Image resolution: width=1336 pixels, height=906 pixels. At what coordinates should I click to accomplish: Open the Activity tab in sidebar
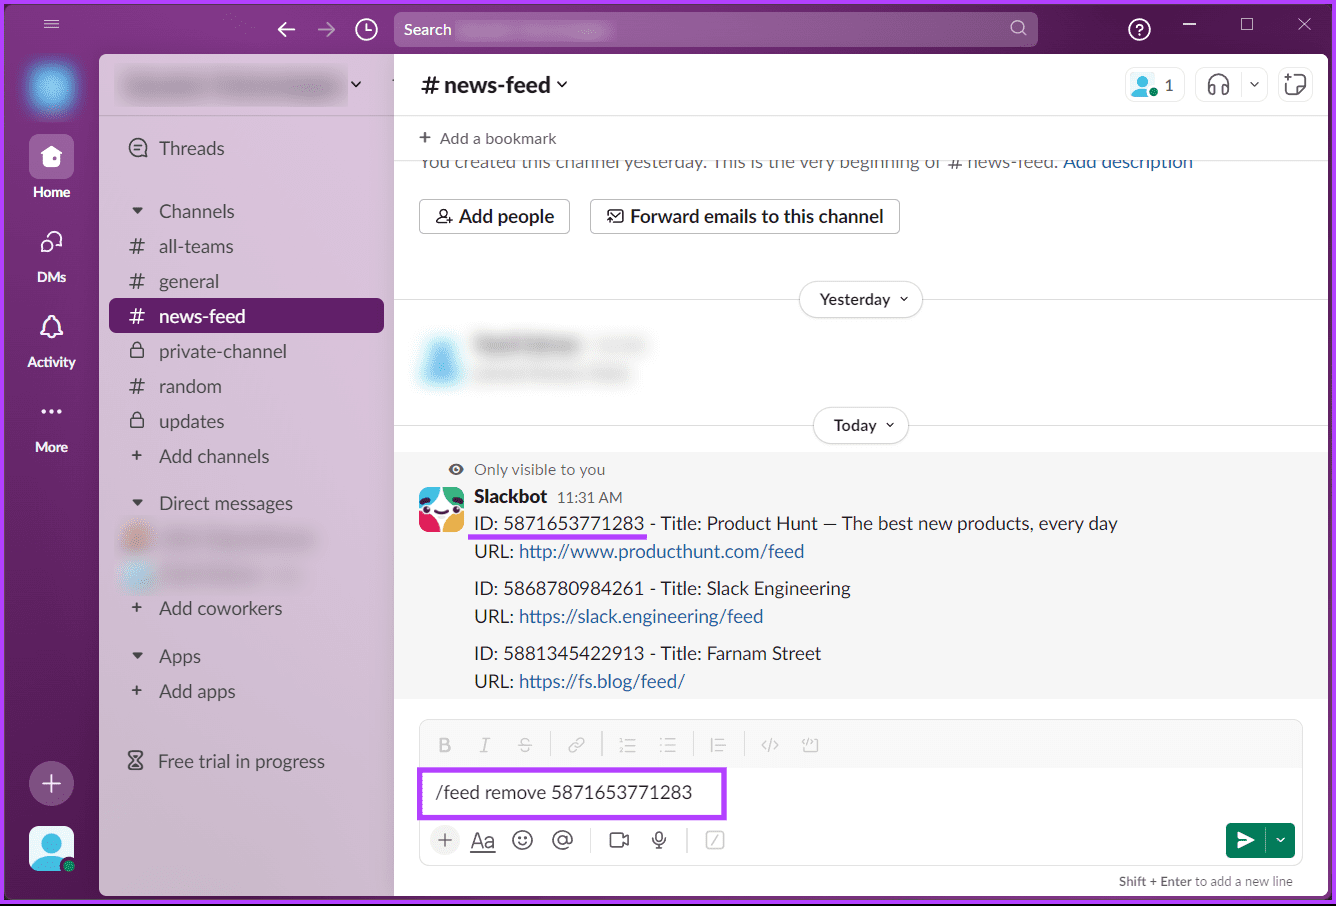point(51,340)
